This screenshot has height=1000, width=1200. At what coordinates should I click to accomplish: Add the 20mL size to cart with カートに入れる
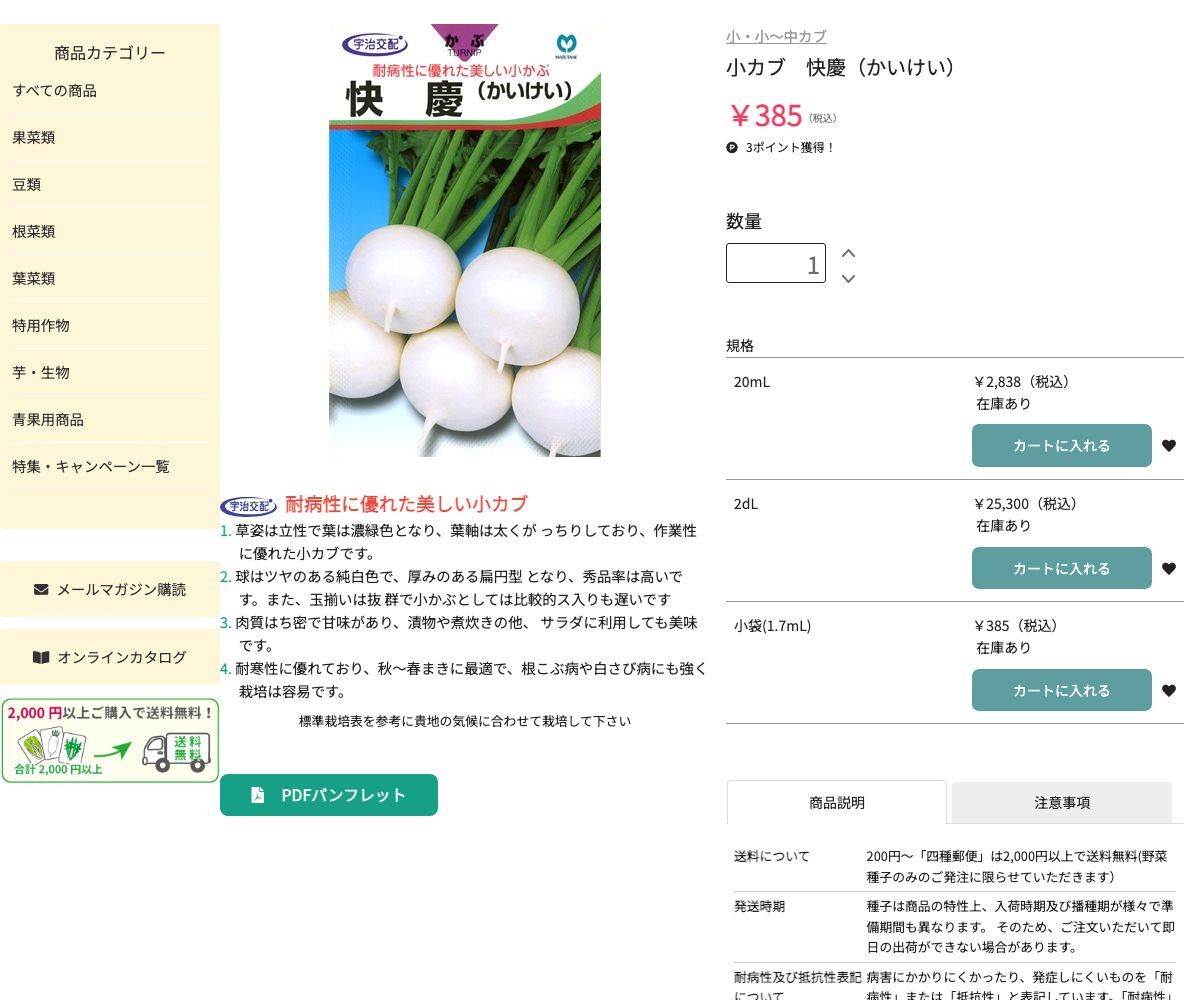[x=1061, y=445]
